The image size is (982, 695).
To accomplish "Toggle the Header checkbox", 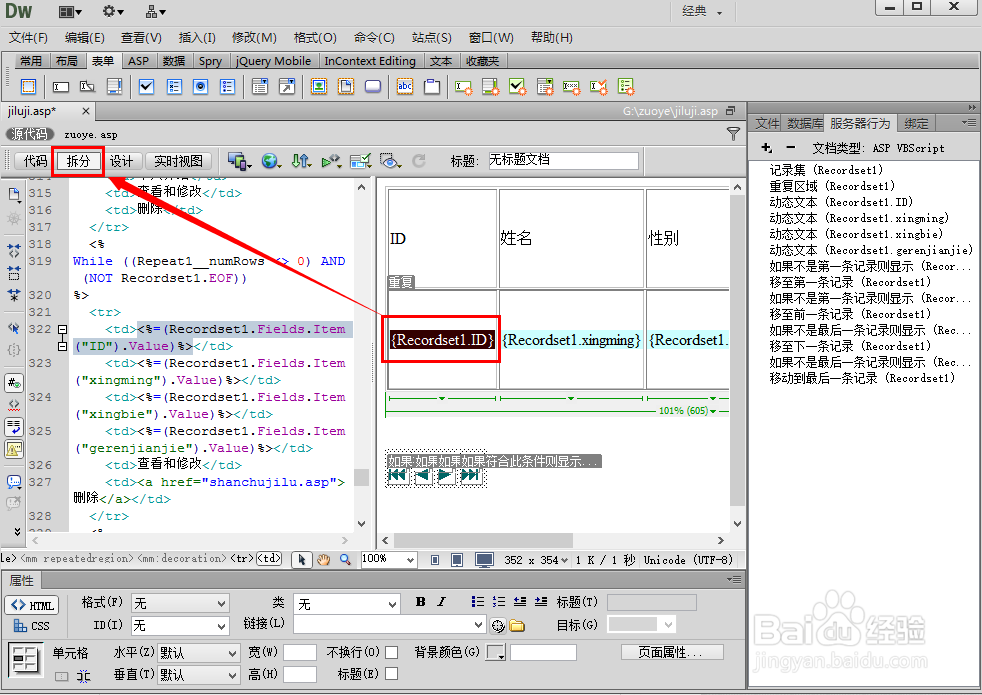I will click(x=391, y=674).
